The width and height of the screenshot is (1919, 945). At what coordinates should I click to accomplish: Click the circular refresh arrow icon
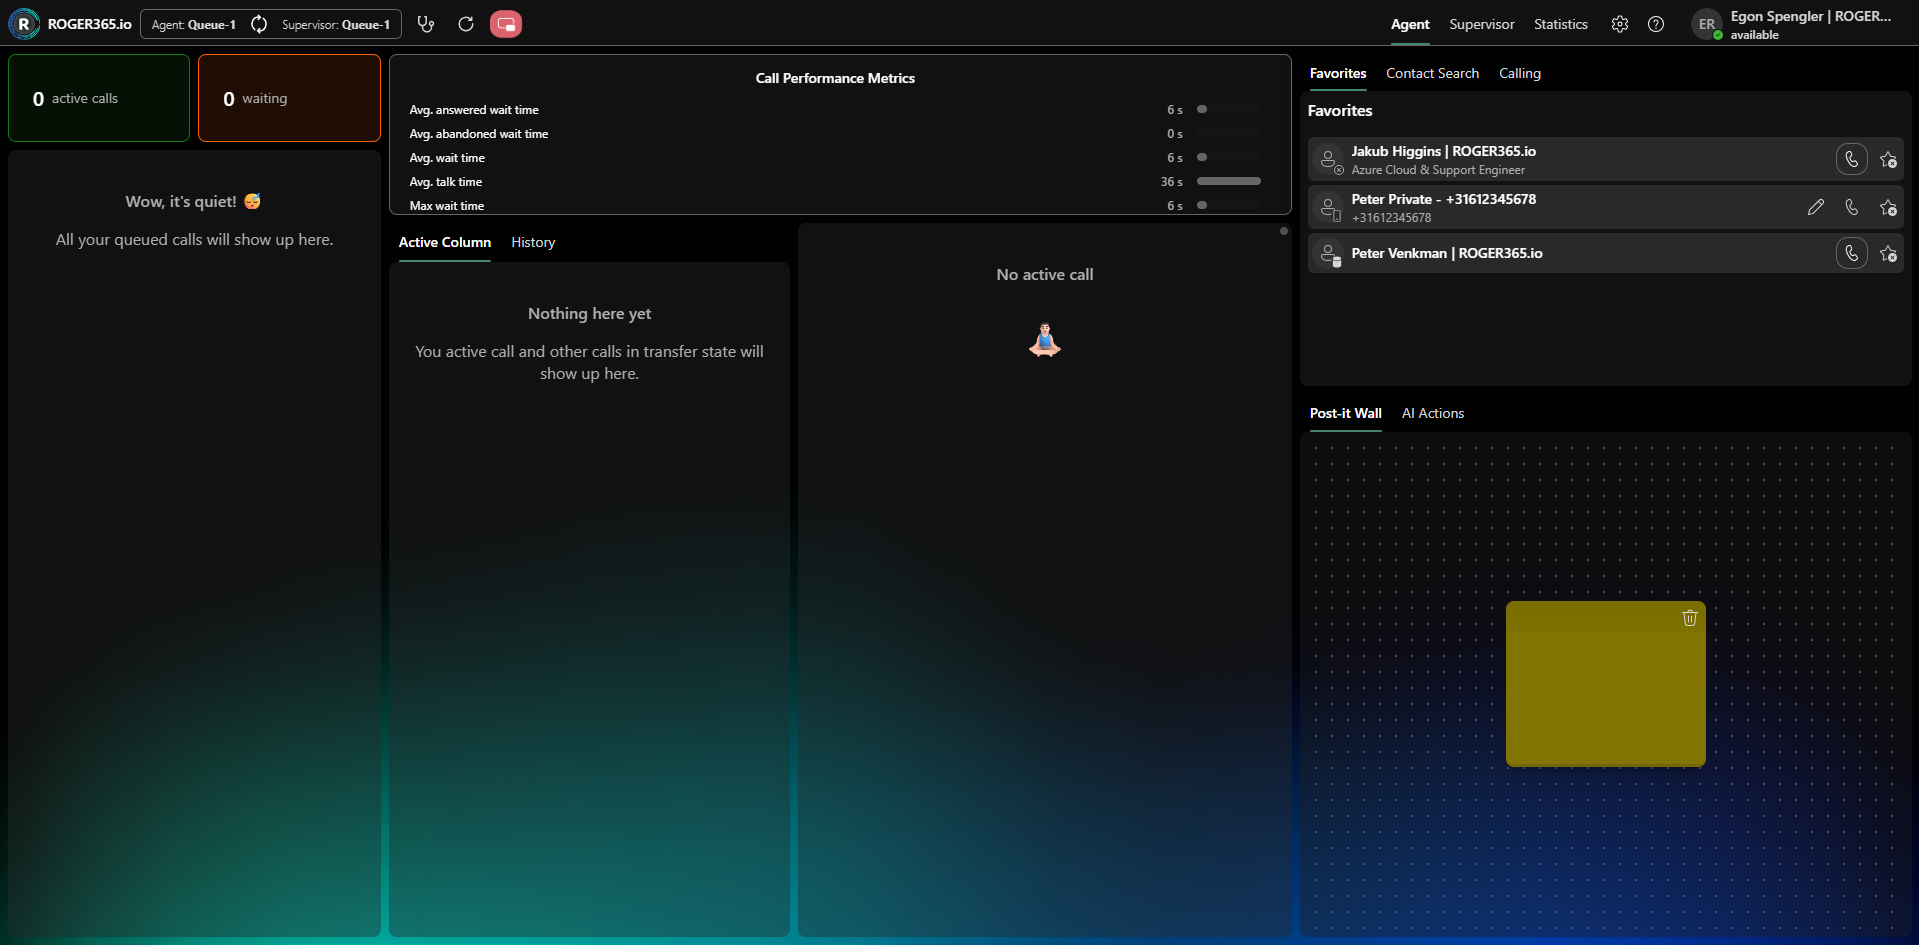tap(466, 24)
